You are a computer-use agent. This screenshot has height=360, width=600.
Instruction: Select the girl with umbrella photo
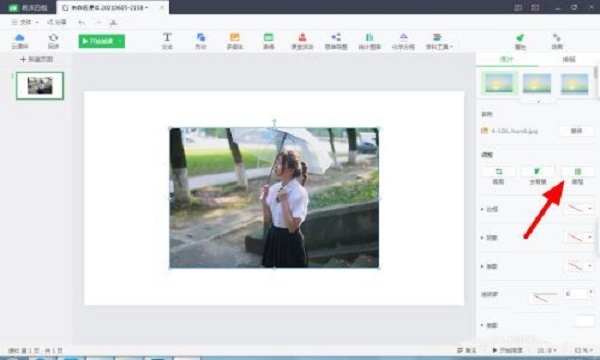[x=274, y=198]
